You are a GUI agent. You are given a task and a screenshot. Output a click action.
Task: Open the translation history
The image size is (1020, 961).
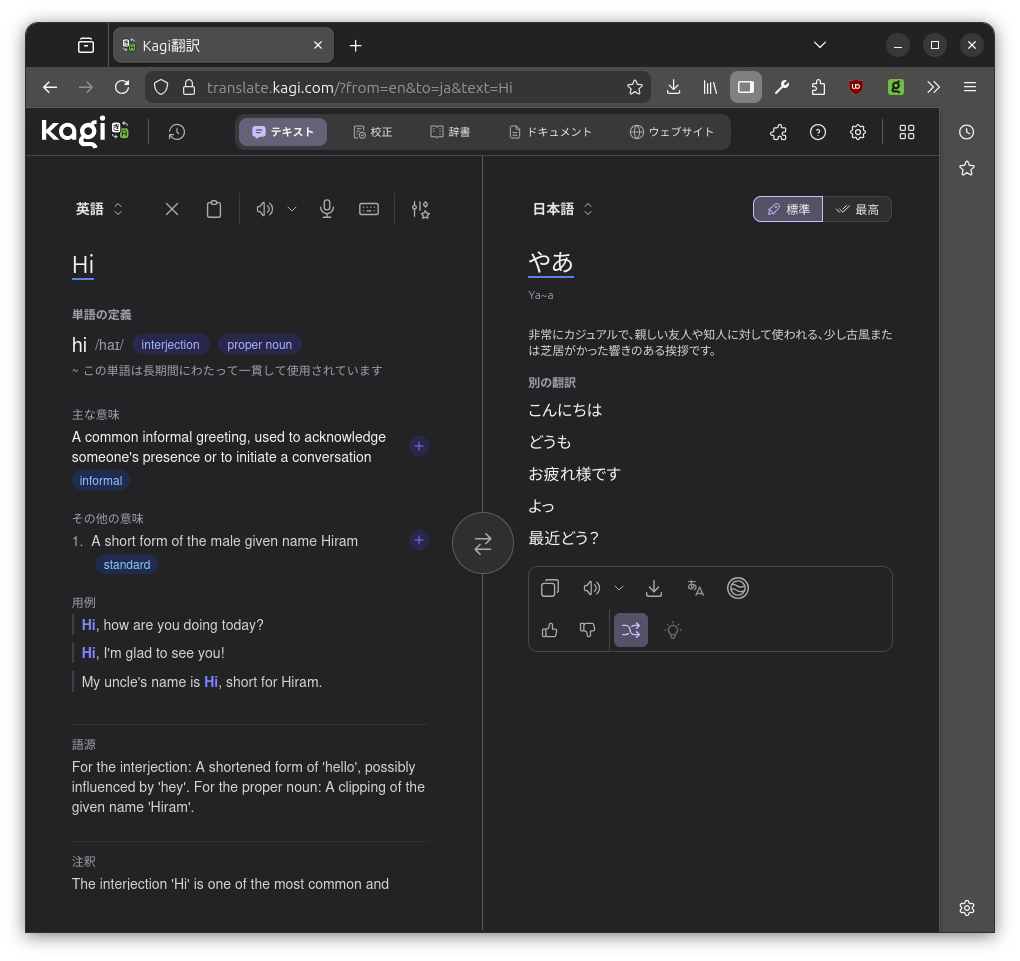pyautogui.click(x=177, y=132)
